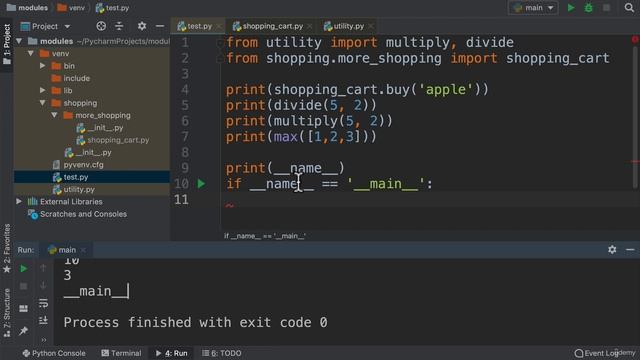
Task: Hide the Project panel with minus icon
Action: click(x=160, y=26)
